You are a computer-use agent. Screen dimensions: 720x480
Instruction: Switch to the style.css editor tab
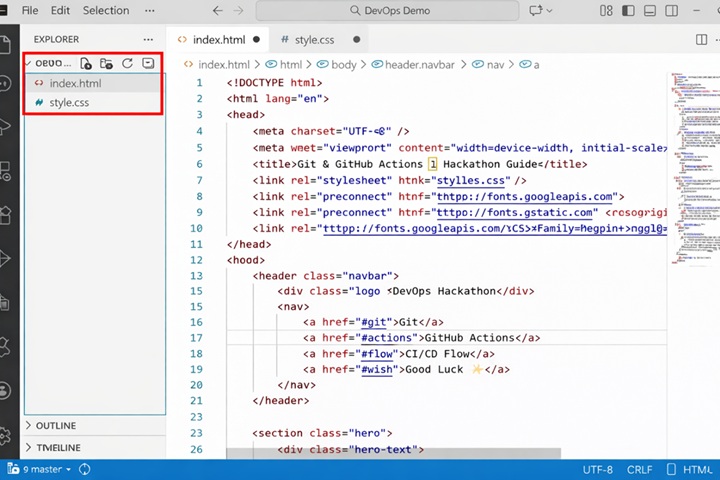pyautogui.click(x=306, y=40)
